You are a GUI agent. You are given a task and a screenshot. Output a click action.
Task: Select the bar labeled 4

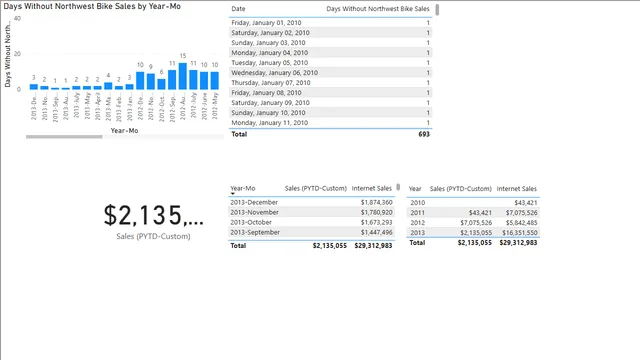pos(108,86)
